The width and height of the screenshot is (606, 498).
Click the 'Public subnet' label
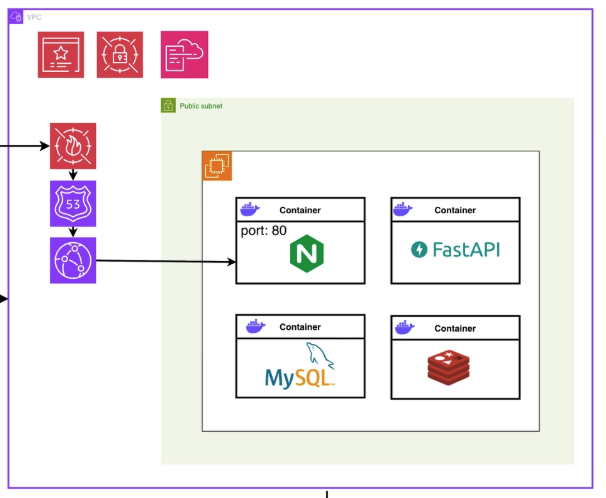[201, 106]
